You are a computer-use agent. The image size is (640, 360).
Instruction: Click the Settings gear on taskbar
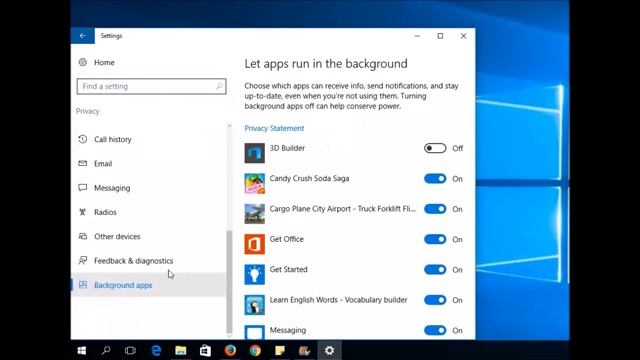point(329,350)
